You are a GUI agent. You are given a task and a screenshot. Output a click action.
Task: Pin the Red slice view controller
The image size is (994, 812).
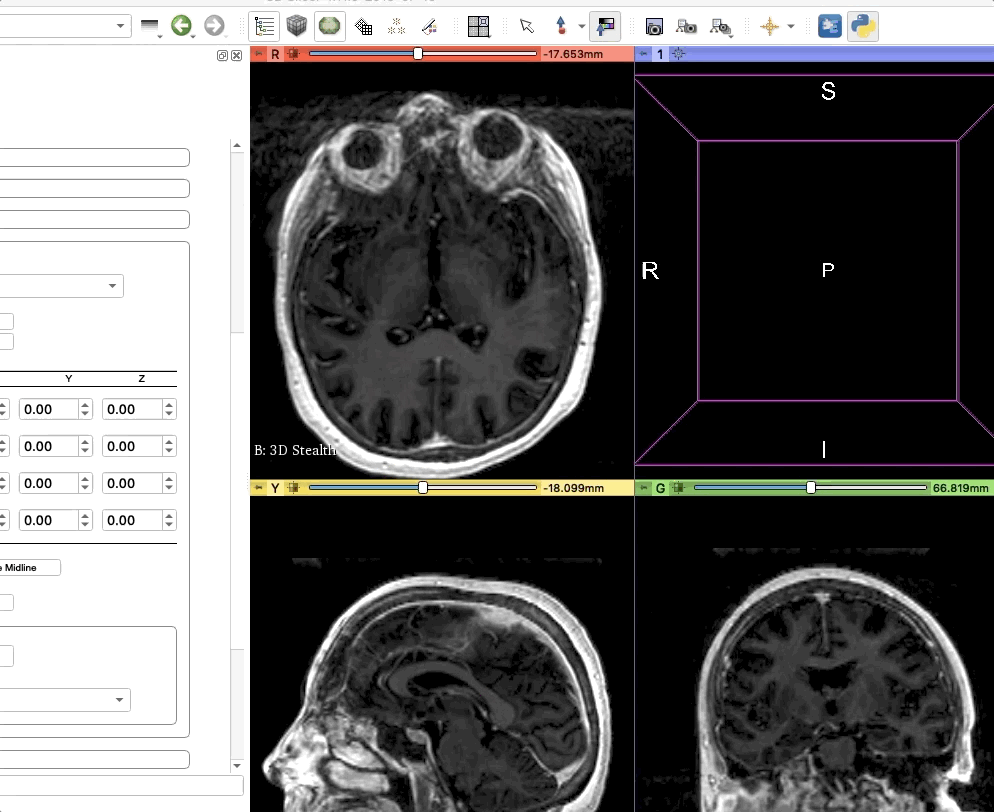tap(259, 54)
